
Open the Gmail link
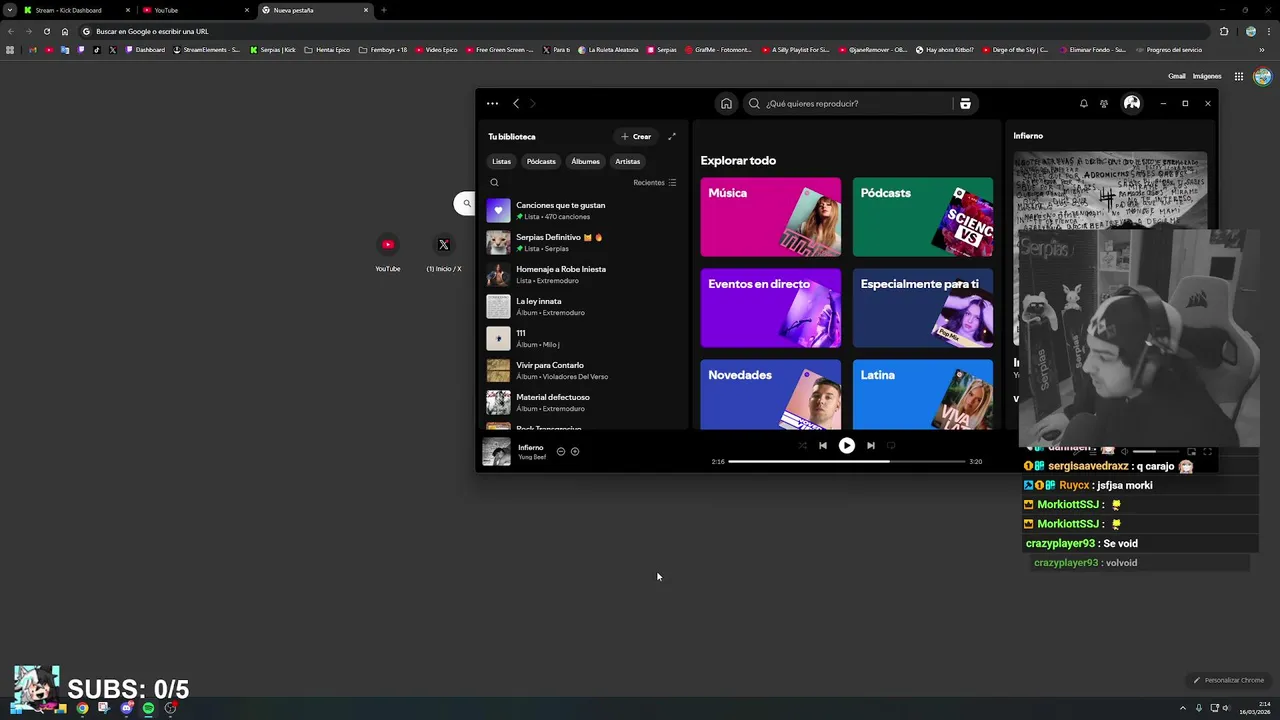1177,76
